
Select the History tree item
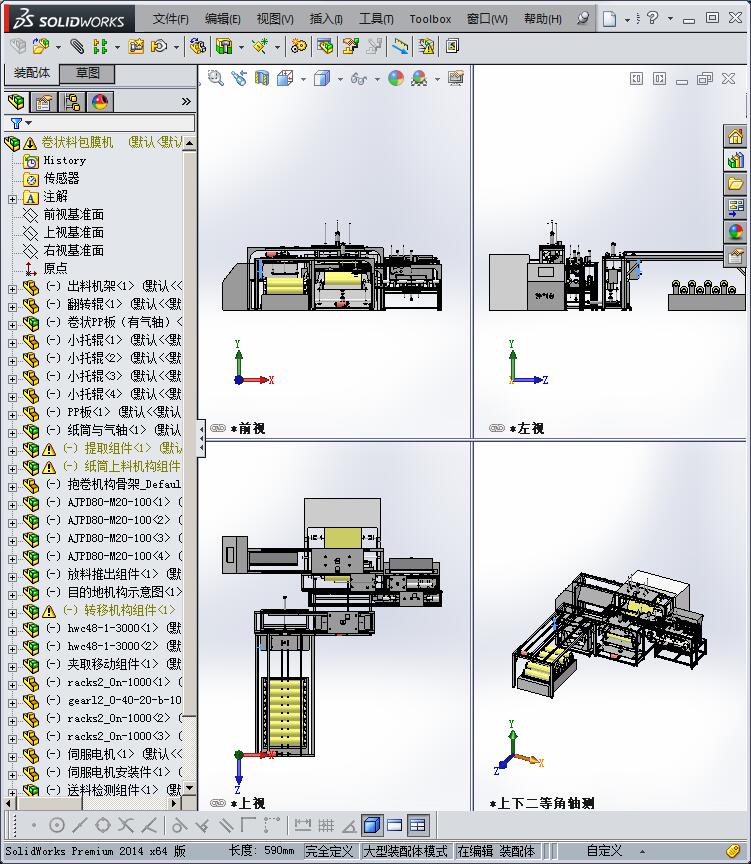pos(64,160)
